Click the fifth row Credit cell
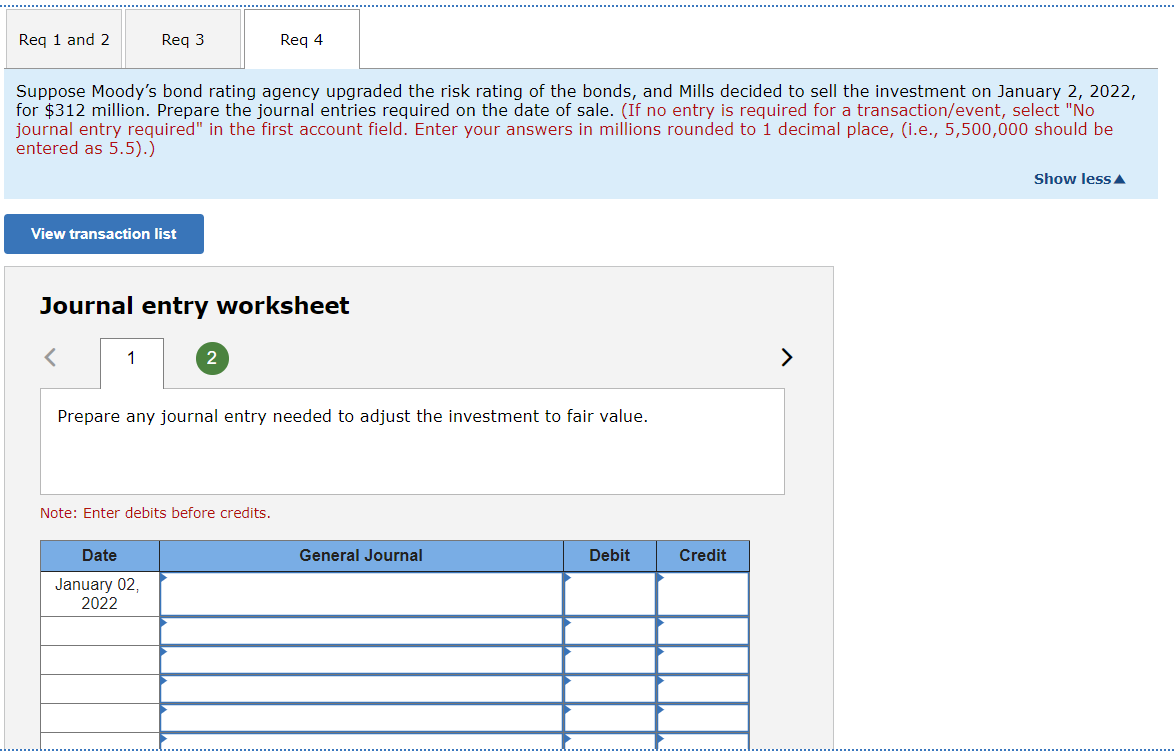The width and height of the screenshot is (1176, 753). click(x=703, y=718)
